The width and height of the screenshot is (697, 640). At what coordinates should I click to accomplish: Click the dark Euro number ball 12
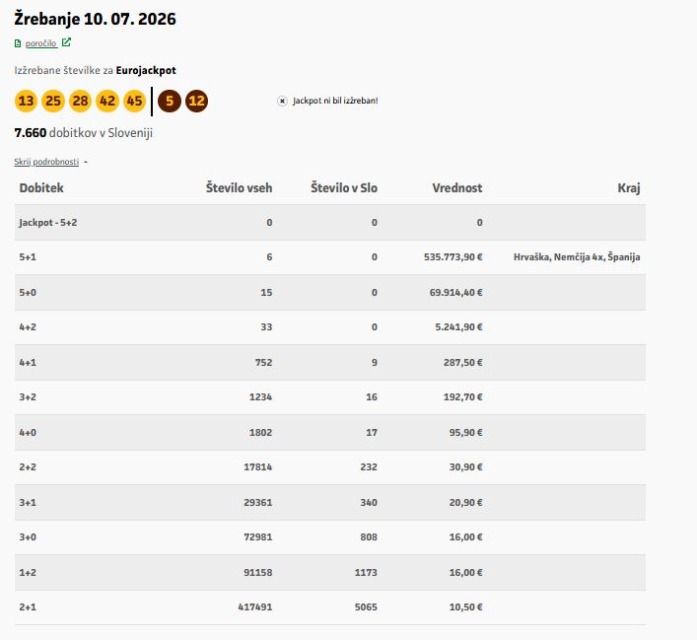pos(196,101)
